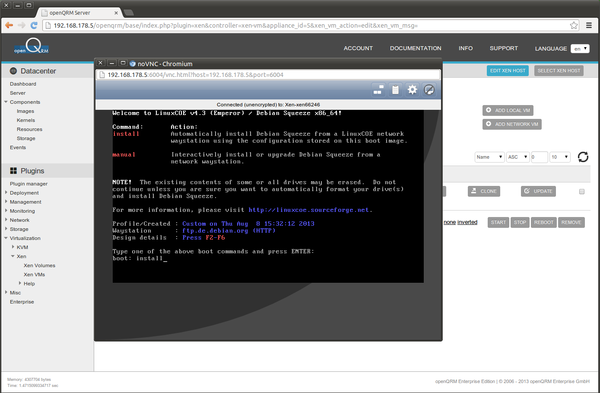
Task: Click the noVNC disconnect icon
Action: pos(429,90)
